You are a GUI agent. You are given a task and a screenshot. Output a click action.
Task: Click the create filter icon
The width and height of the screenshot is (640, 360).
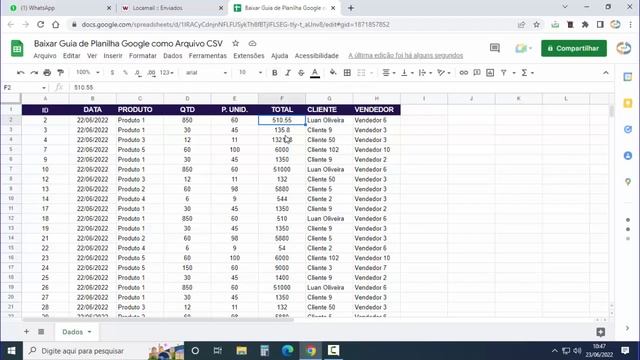(x=504, y=73)
